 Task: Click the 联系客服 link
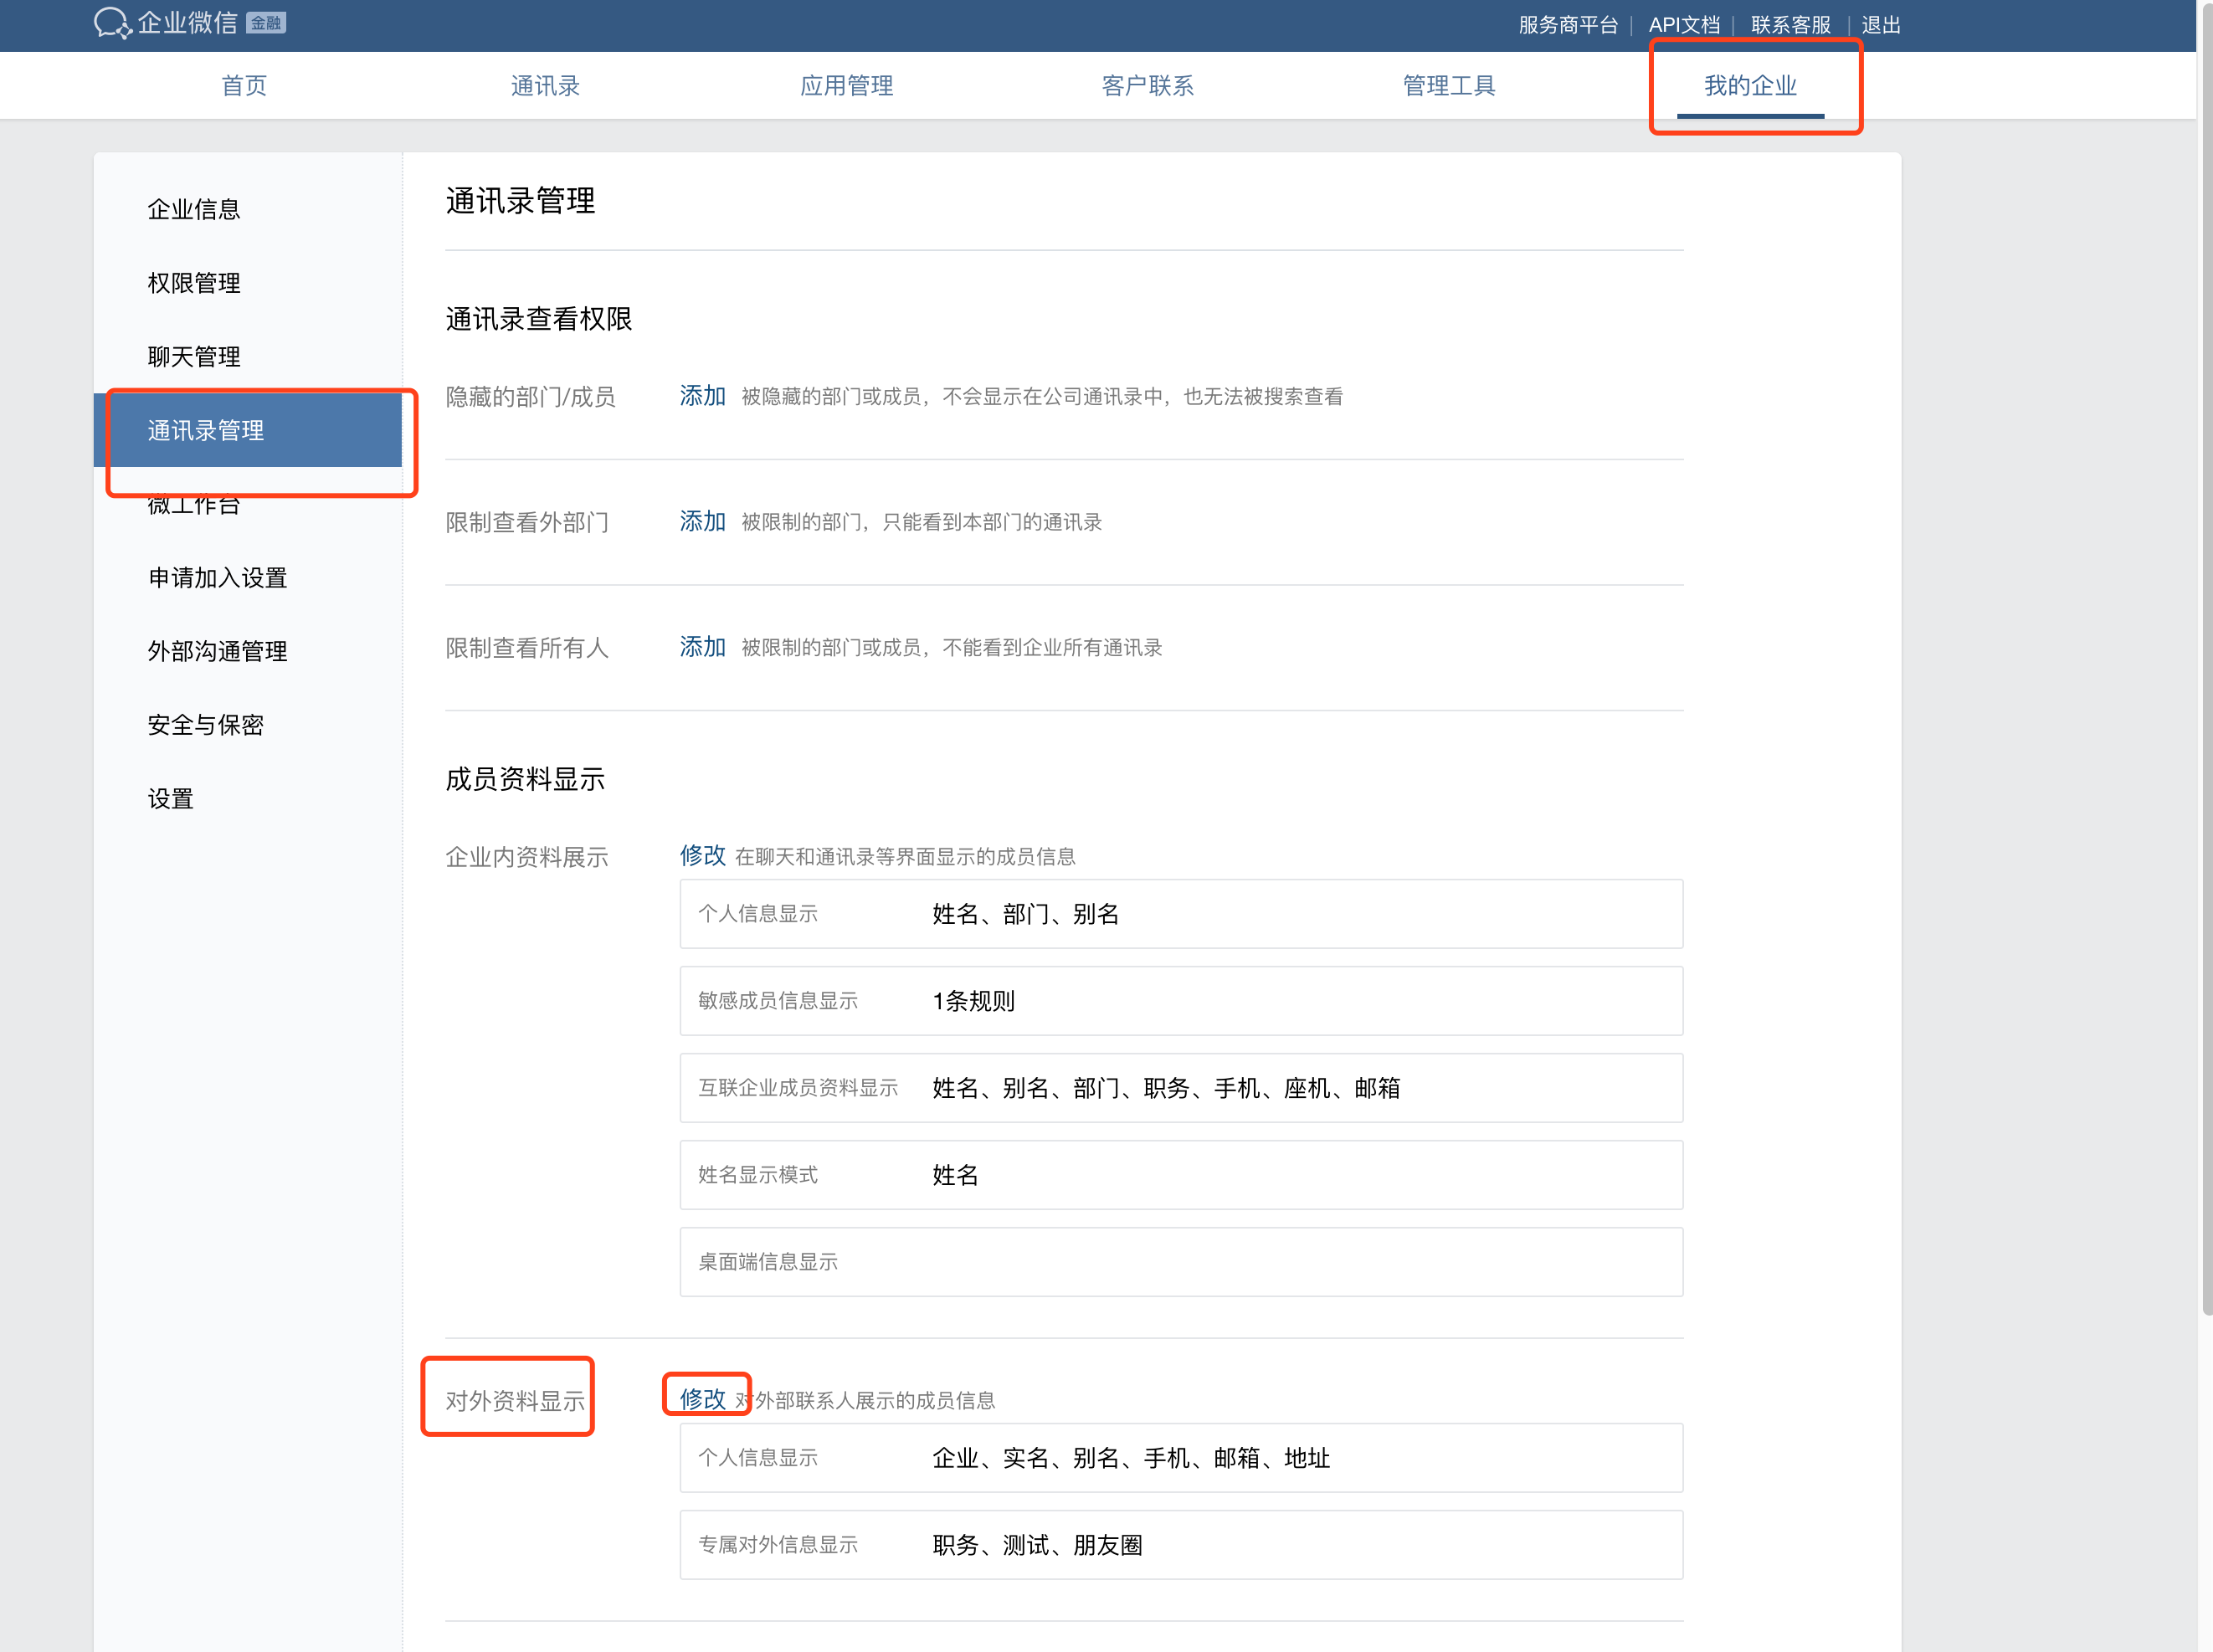[x=1790, y=25]
